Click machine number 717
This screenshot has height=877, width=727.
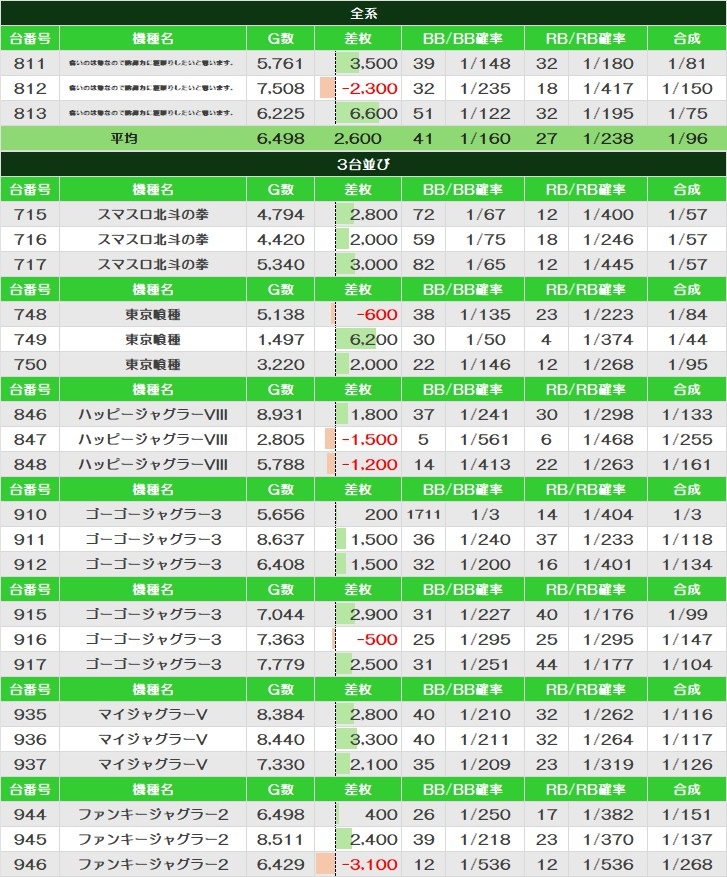(30, 265)
